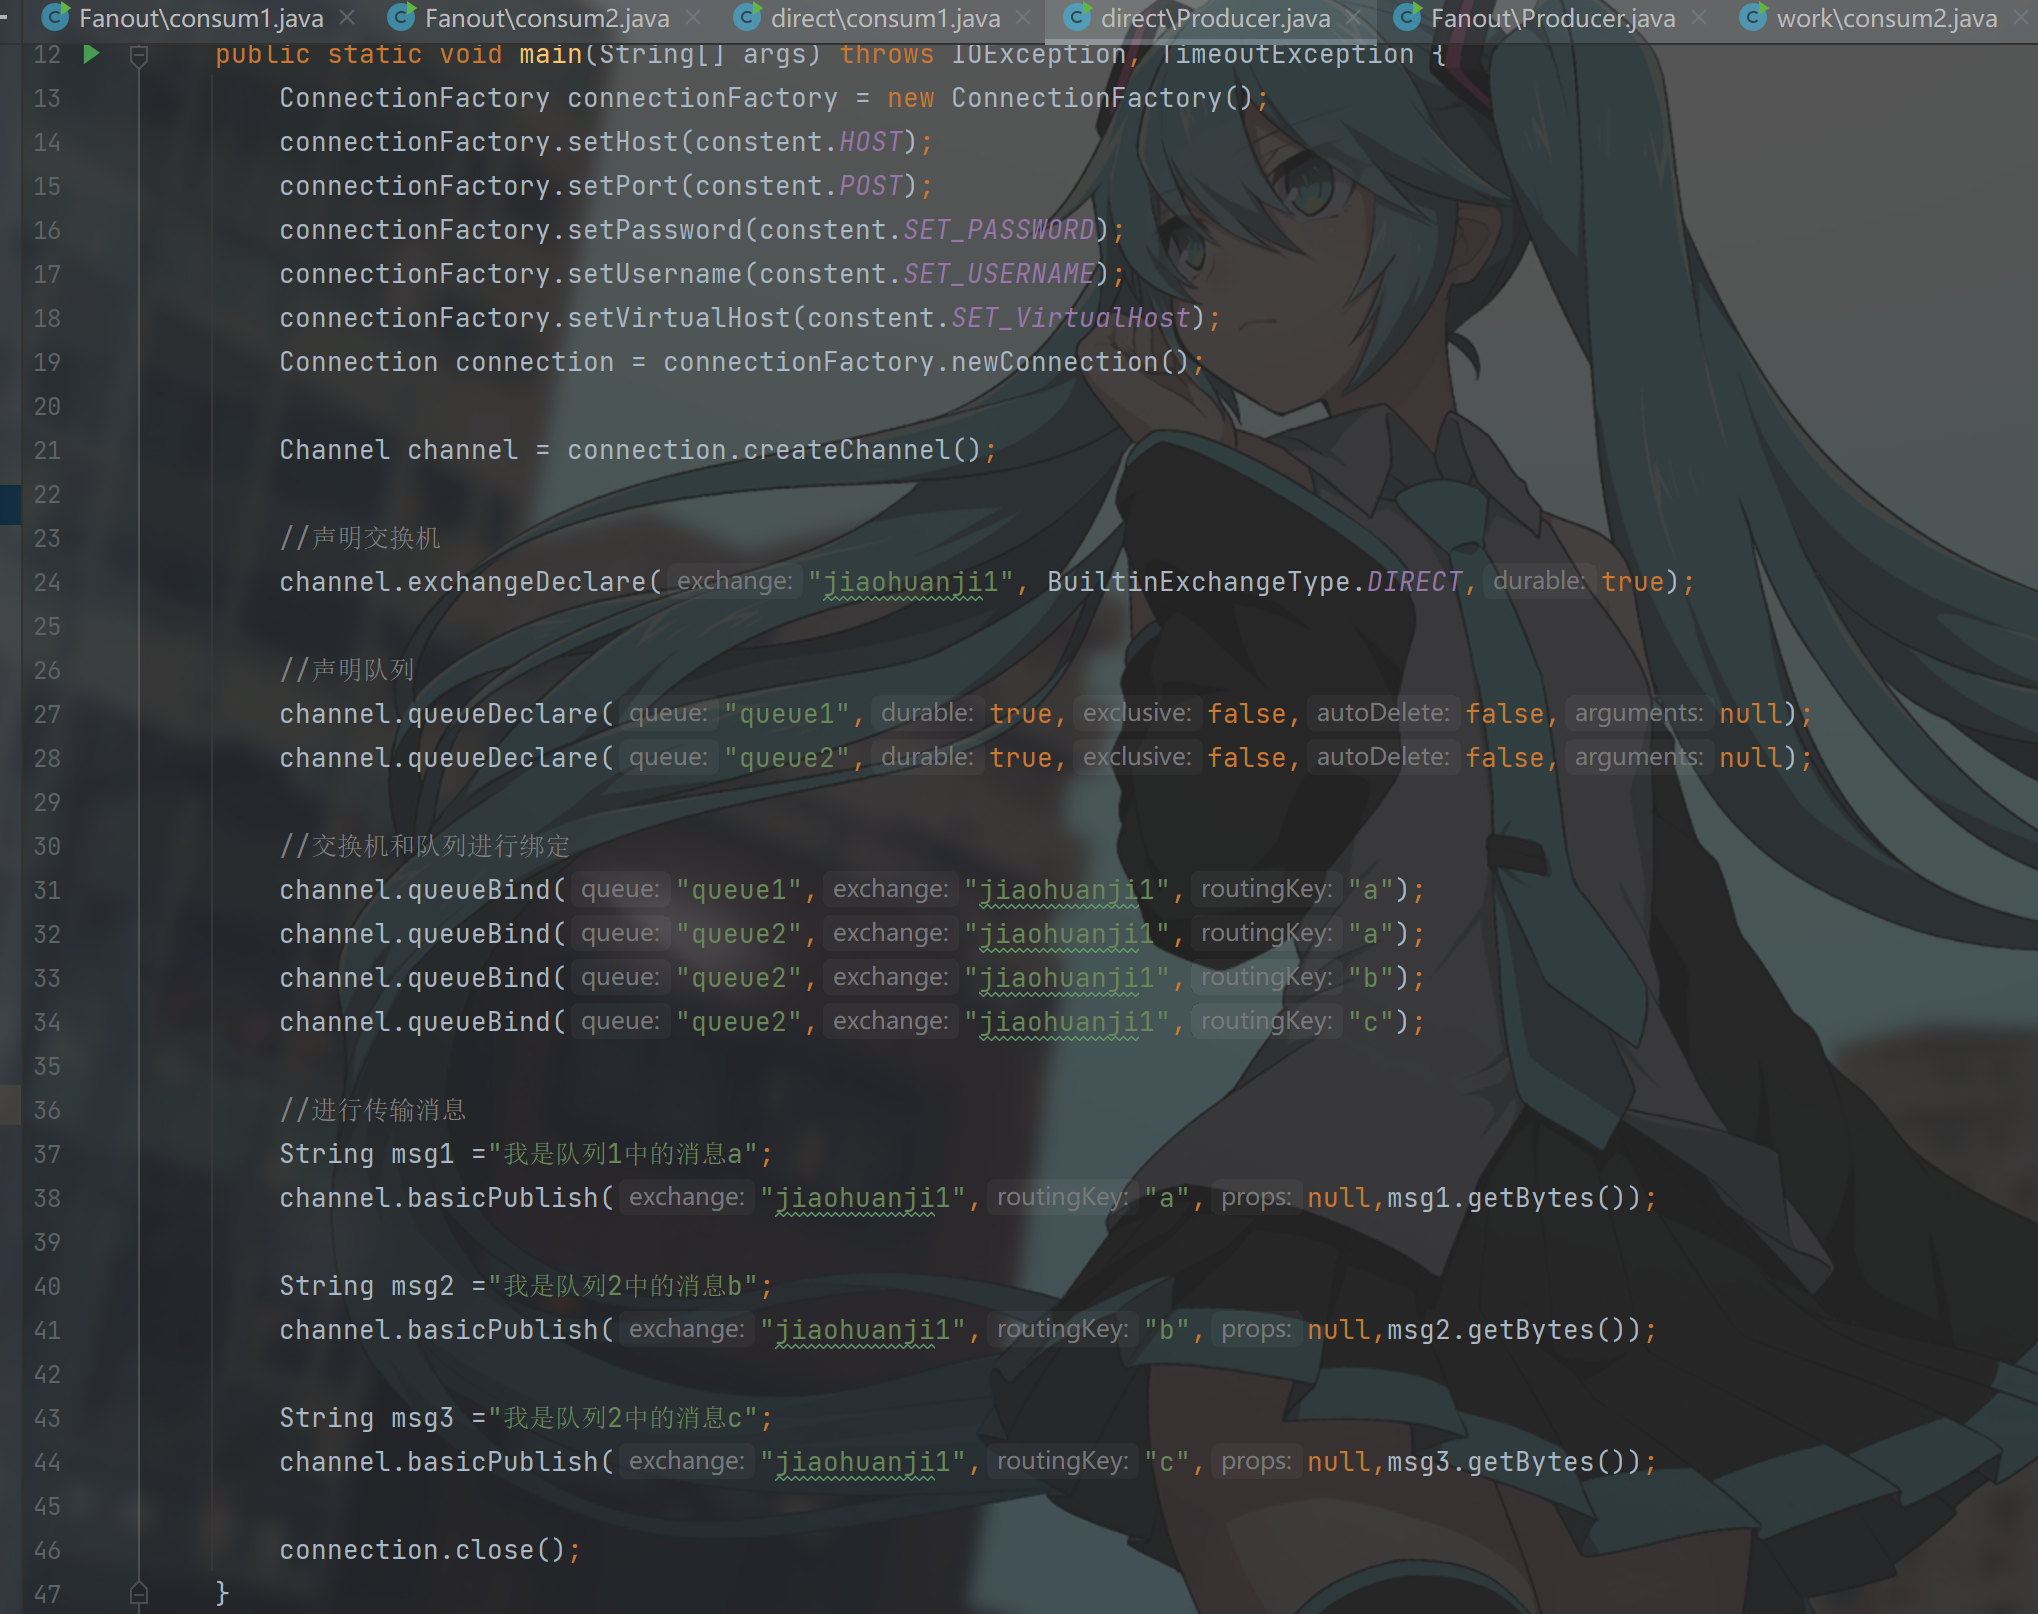The image size is (2038, 1614).
Task: Click msg3.getBytes() on line 44
Action: click(1507, 1462)
